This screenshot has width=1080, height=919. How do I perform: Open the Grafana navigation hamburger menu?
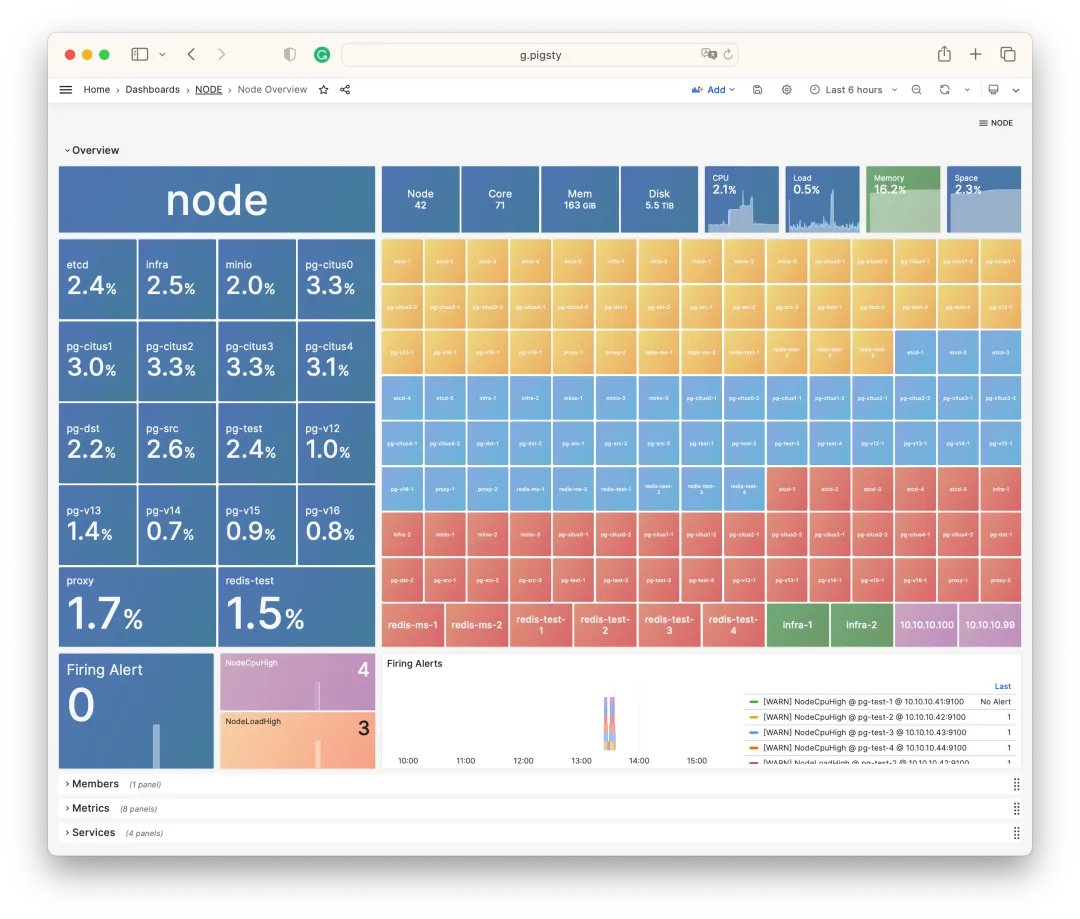pyautogui.click(x=65, y=89)
